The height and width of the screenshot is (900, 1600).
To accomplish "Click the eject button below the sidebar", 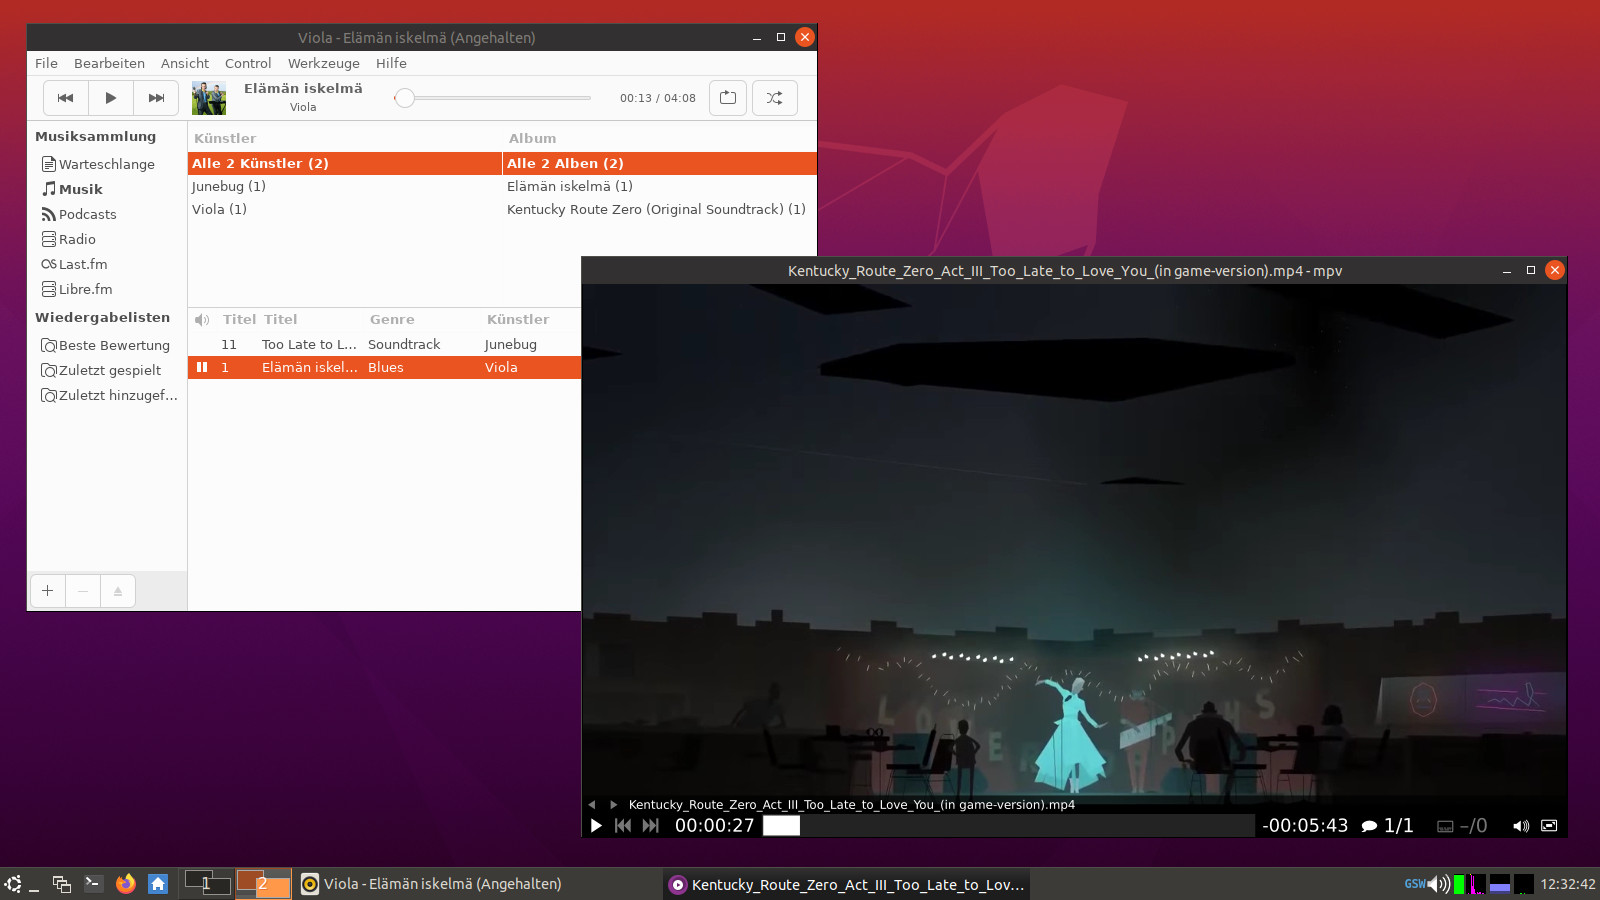I will tap(118, 591).
